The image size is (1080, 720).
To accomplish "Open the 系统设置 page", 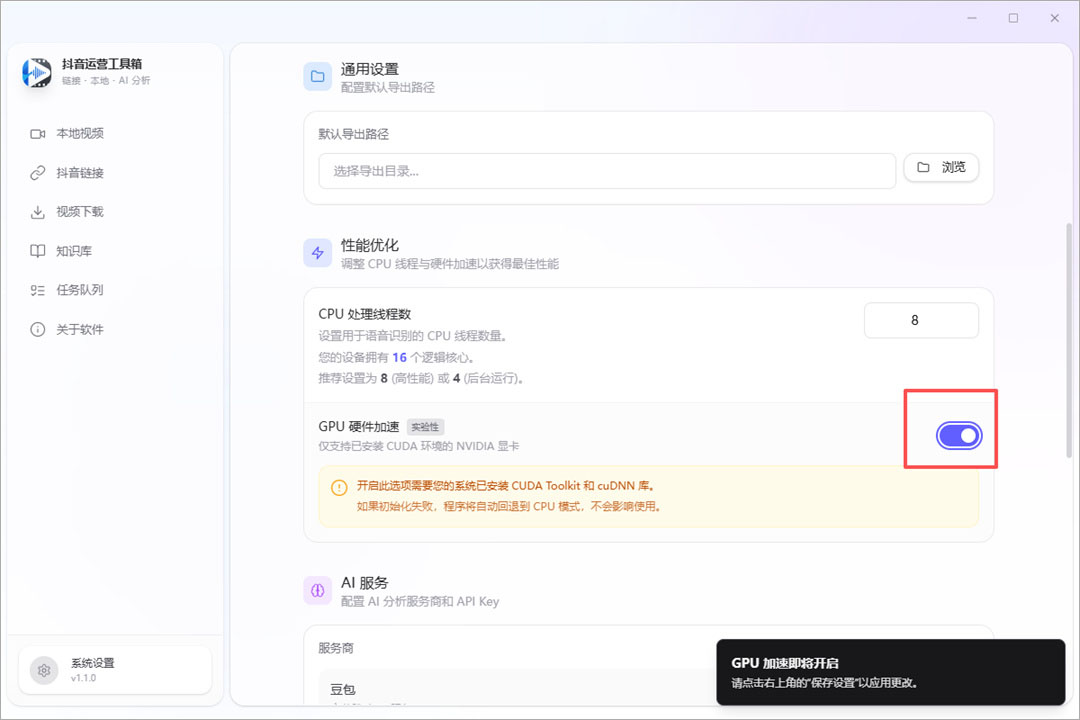I will (113, 669).
